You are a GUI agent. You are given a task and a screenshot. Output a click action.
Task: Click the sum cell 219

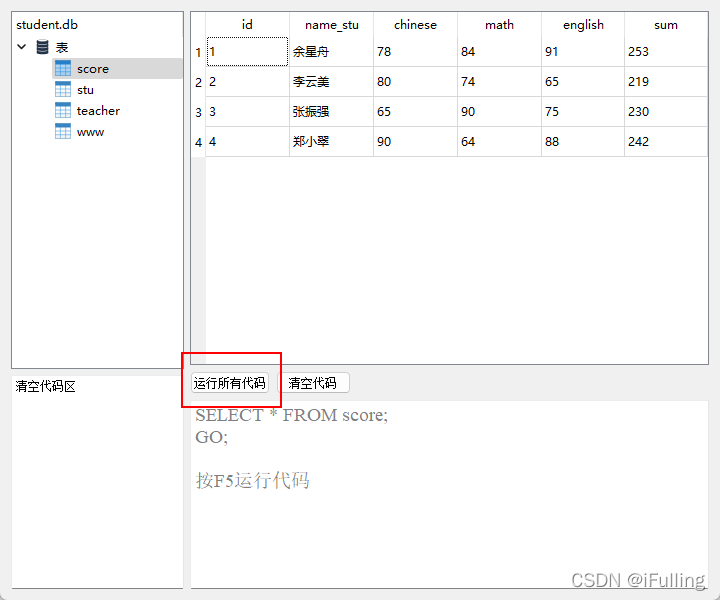(x=666, y=82)
